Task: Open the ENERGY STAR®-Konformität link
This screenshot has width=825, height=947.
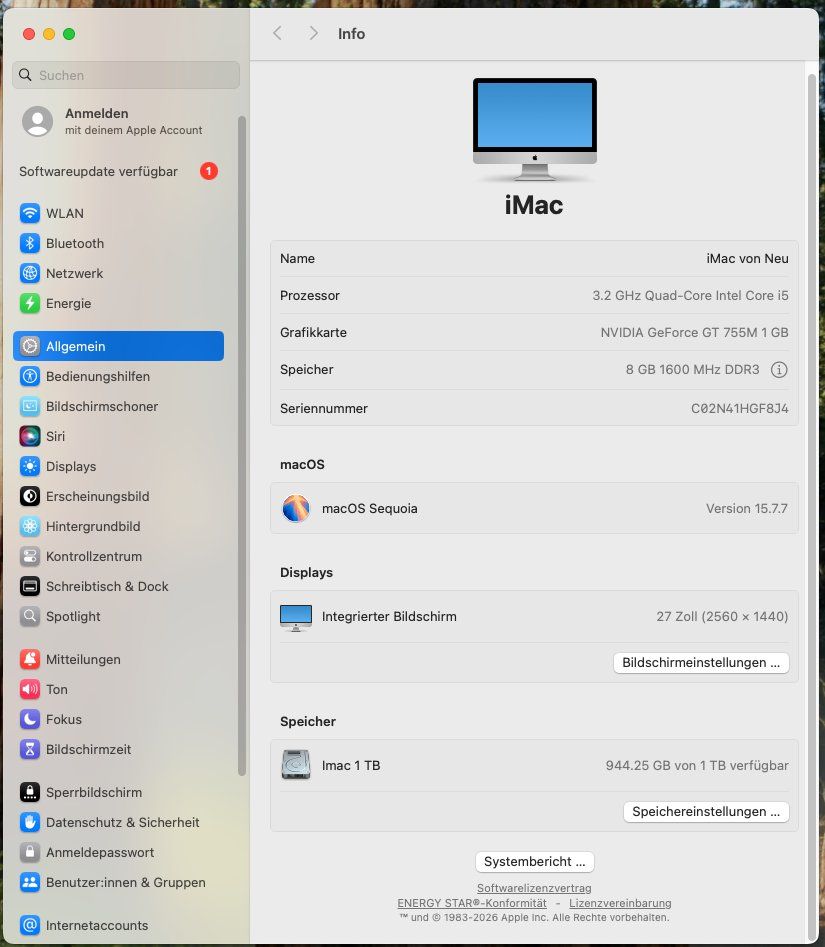Action: 472,904
